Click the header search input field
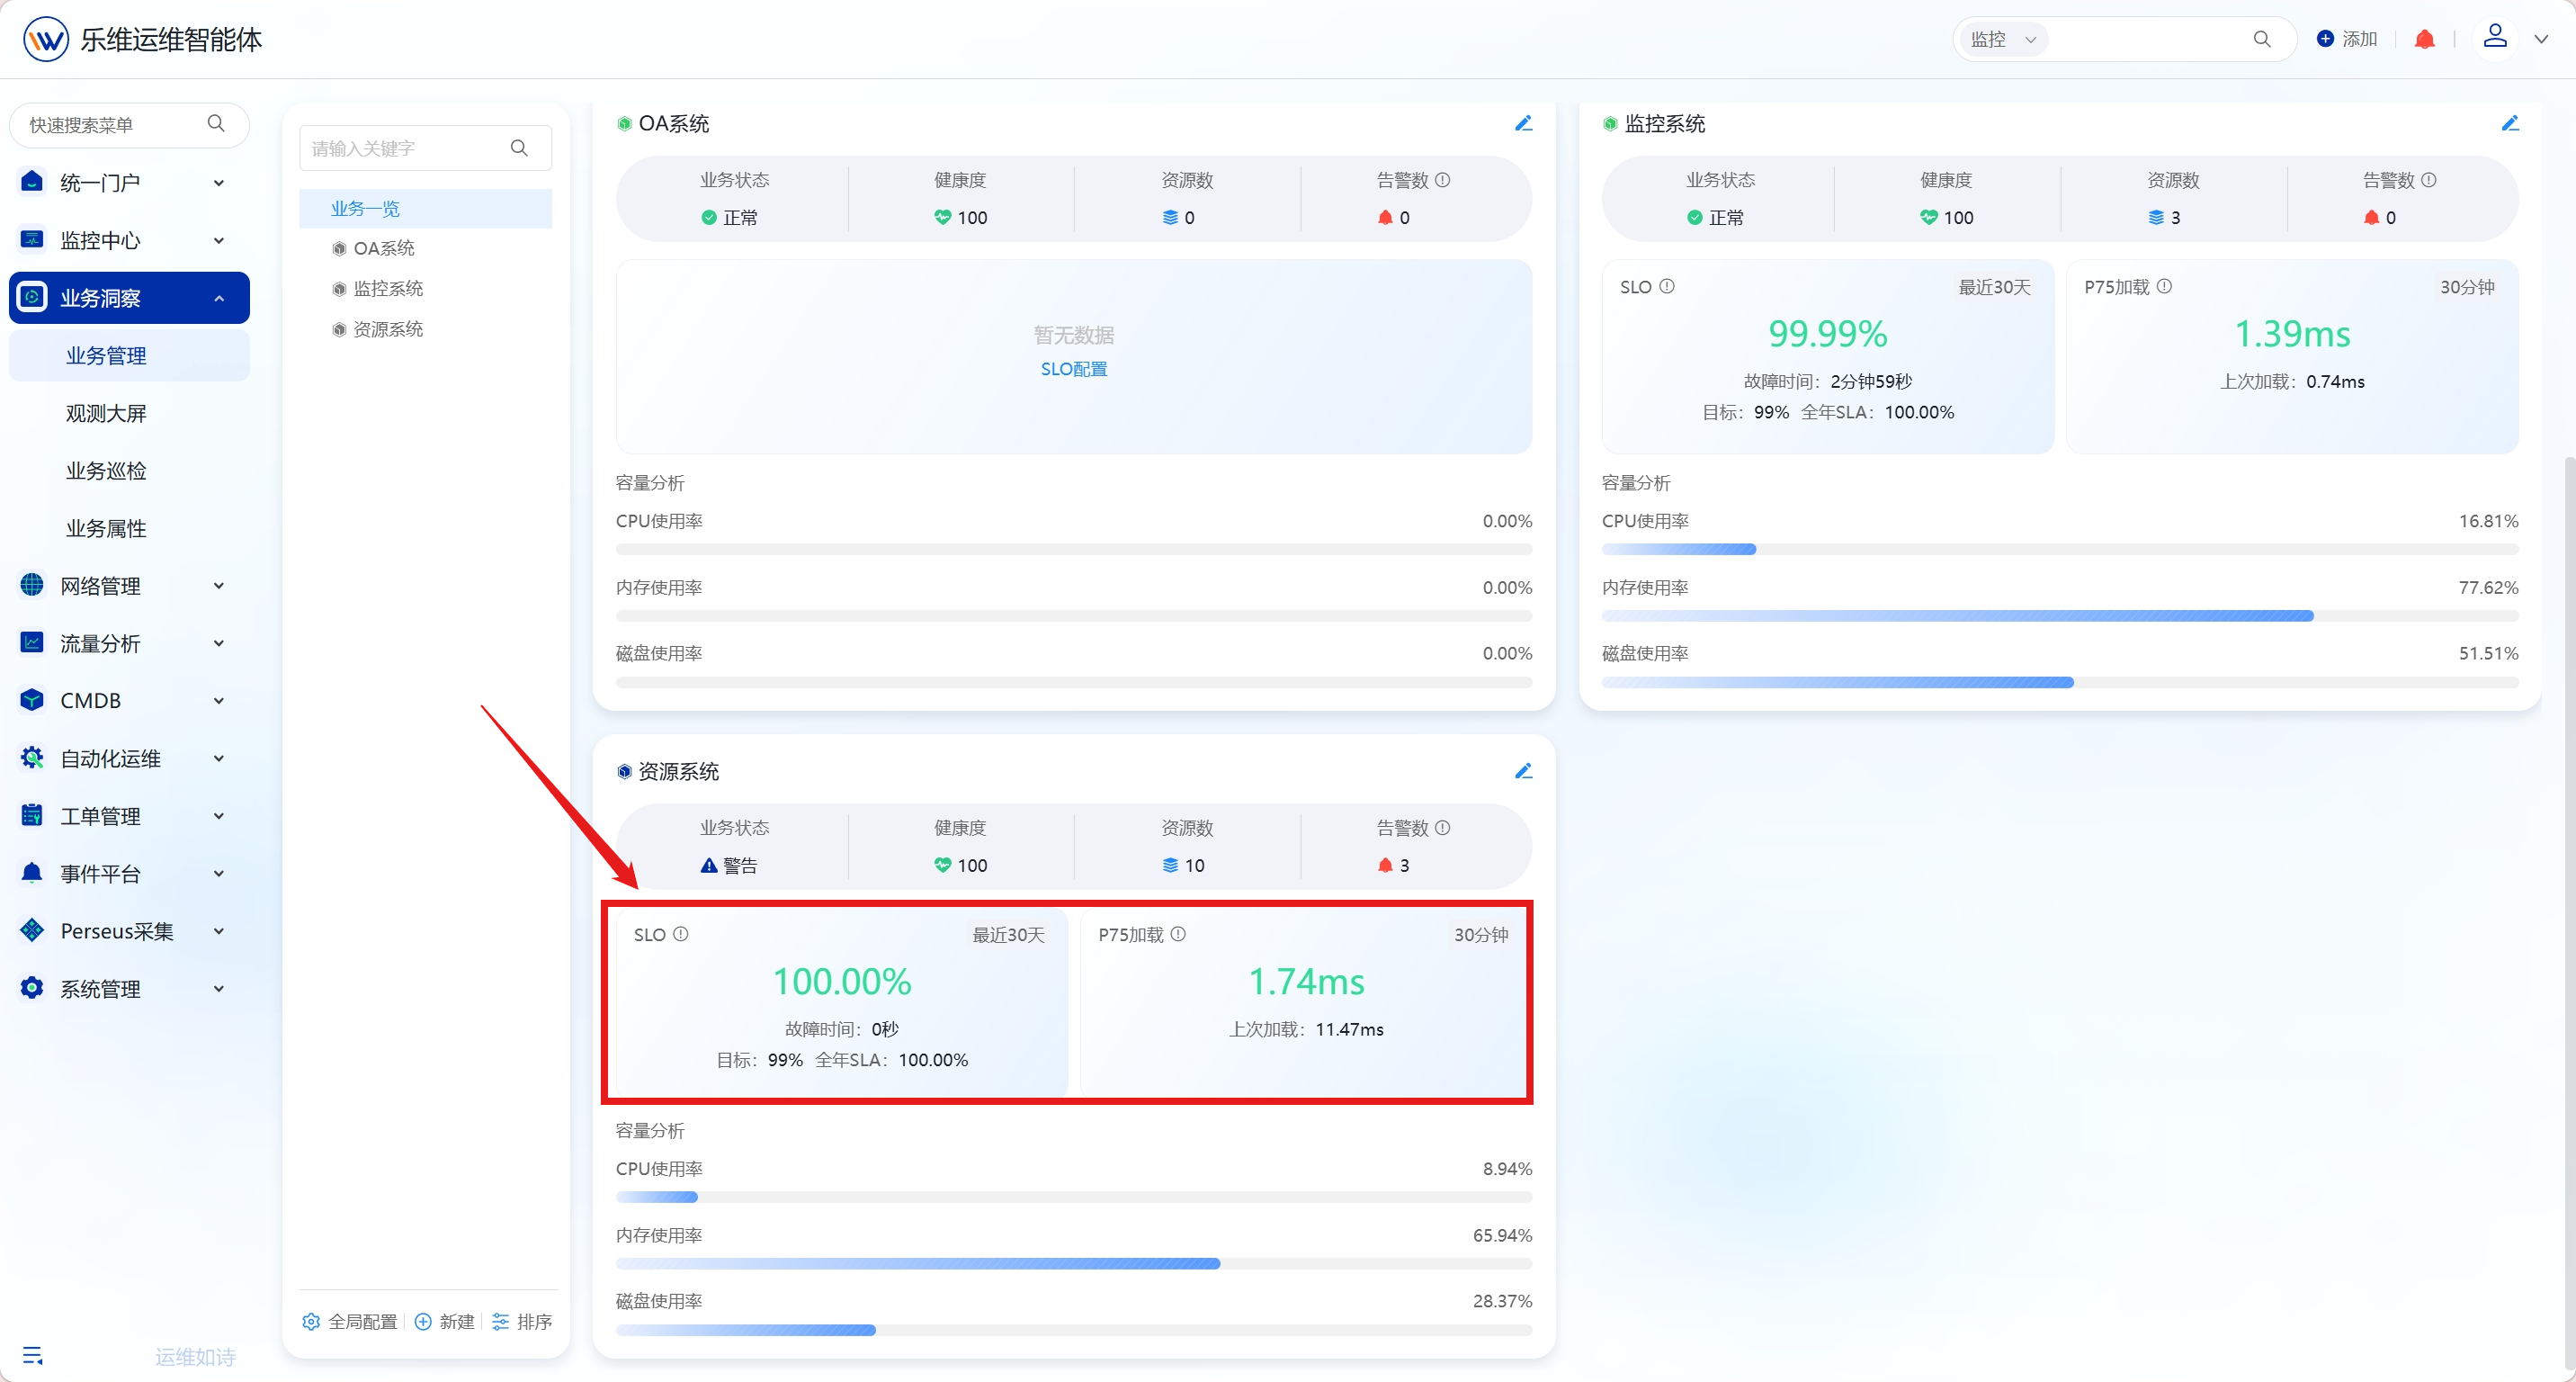The width and height of the screenshot is (2576, 1382). tap(2148, 39)
